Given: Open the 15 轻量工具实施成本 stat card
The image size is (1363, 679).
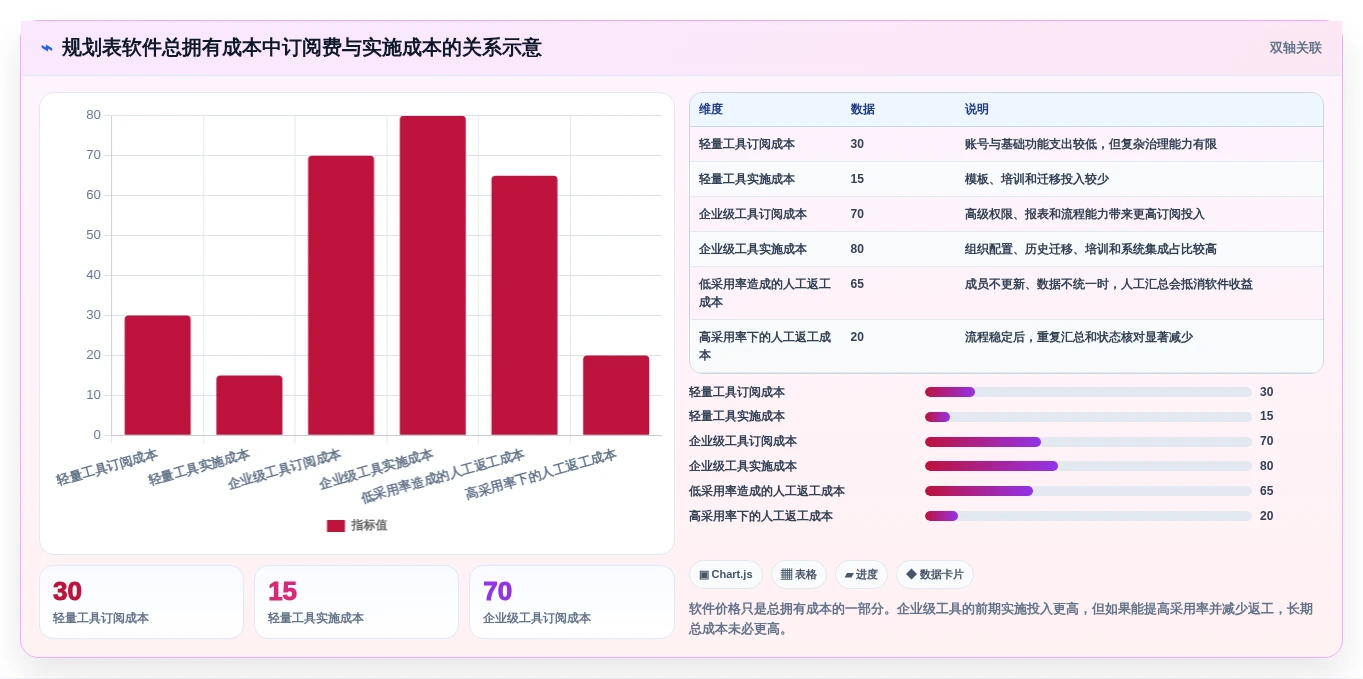Looking at the screenshot, I should click(356, 602).
